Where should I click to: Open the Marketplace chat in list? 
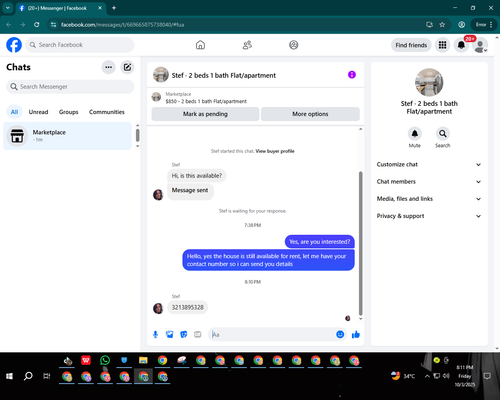(x=68, y=136)
